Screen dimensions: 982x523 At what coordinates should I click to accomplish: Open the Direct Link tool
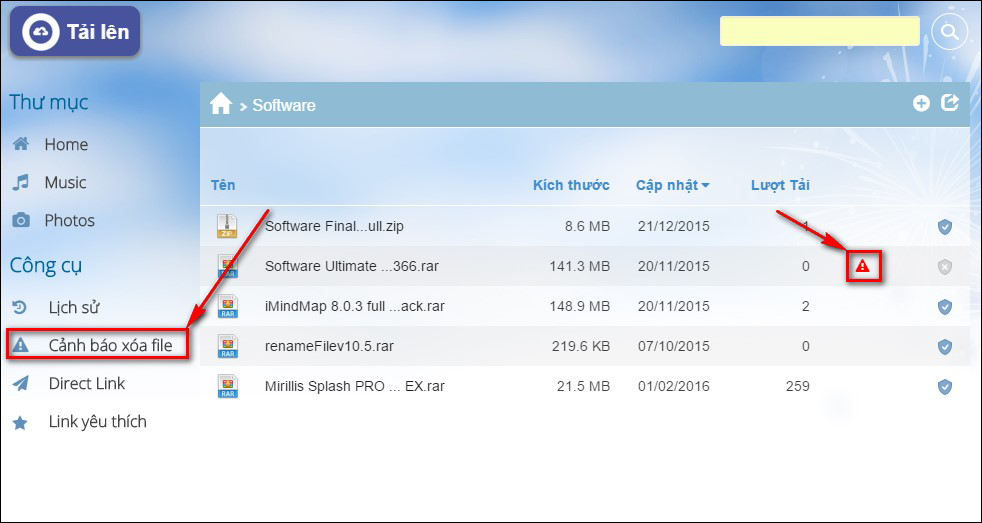coord(86,384)
